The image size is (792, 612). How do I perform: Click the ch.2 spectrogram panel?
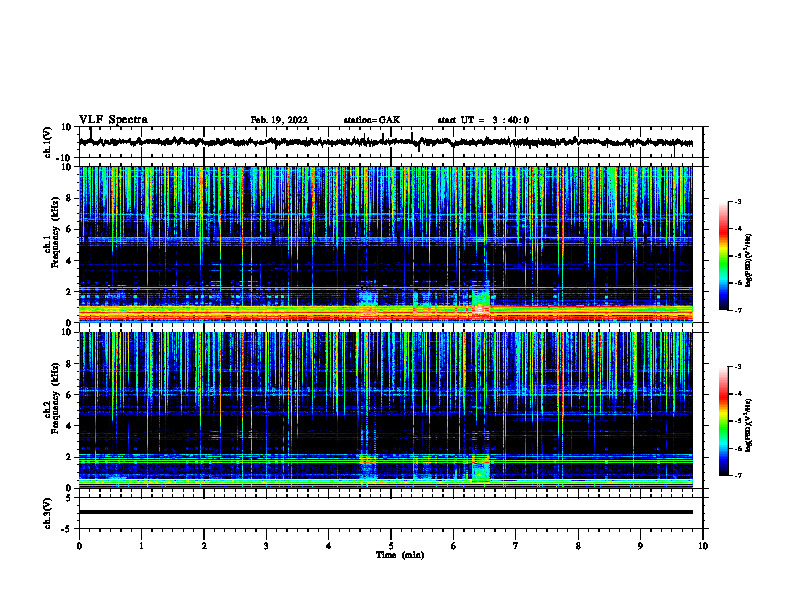(x=386, y=410)
